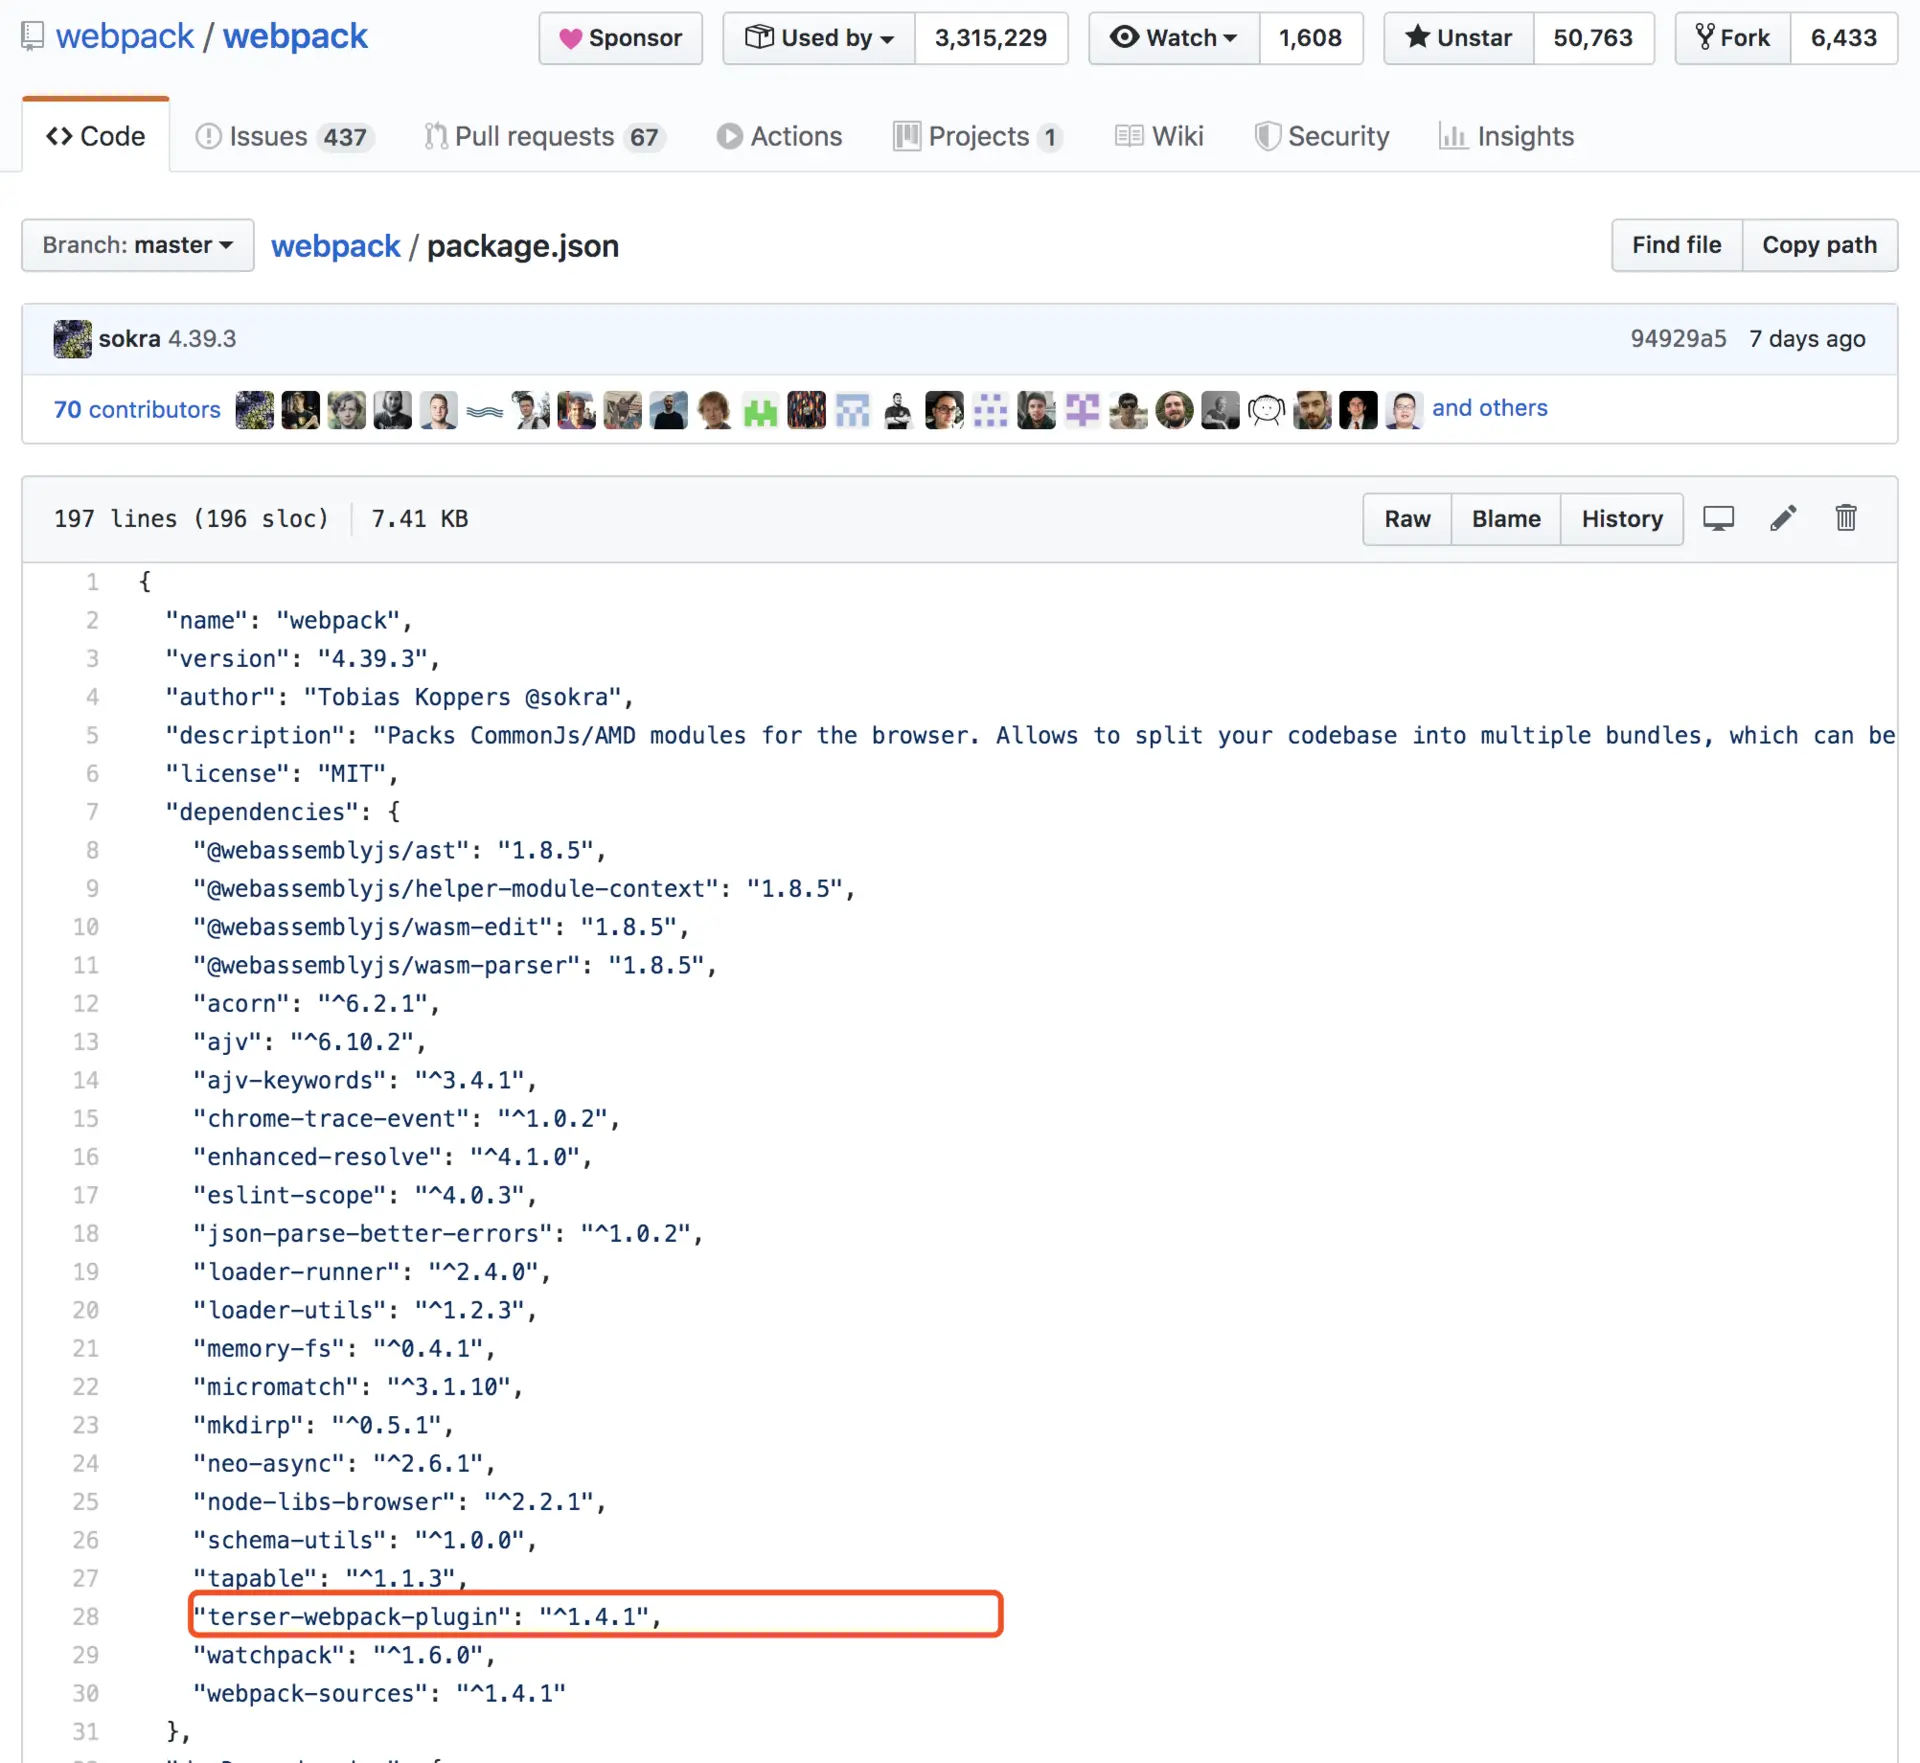
Task: Open the desktop icon in file toolbar
Action: pos(1718,518)
